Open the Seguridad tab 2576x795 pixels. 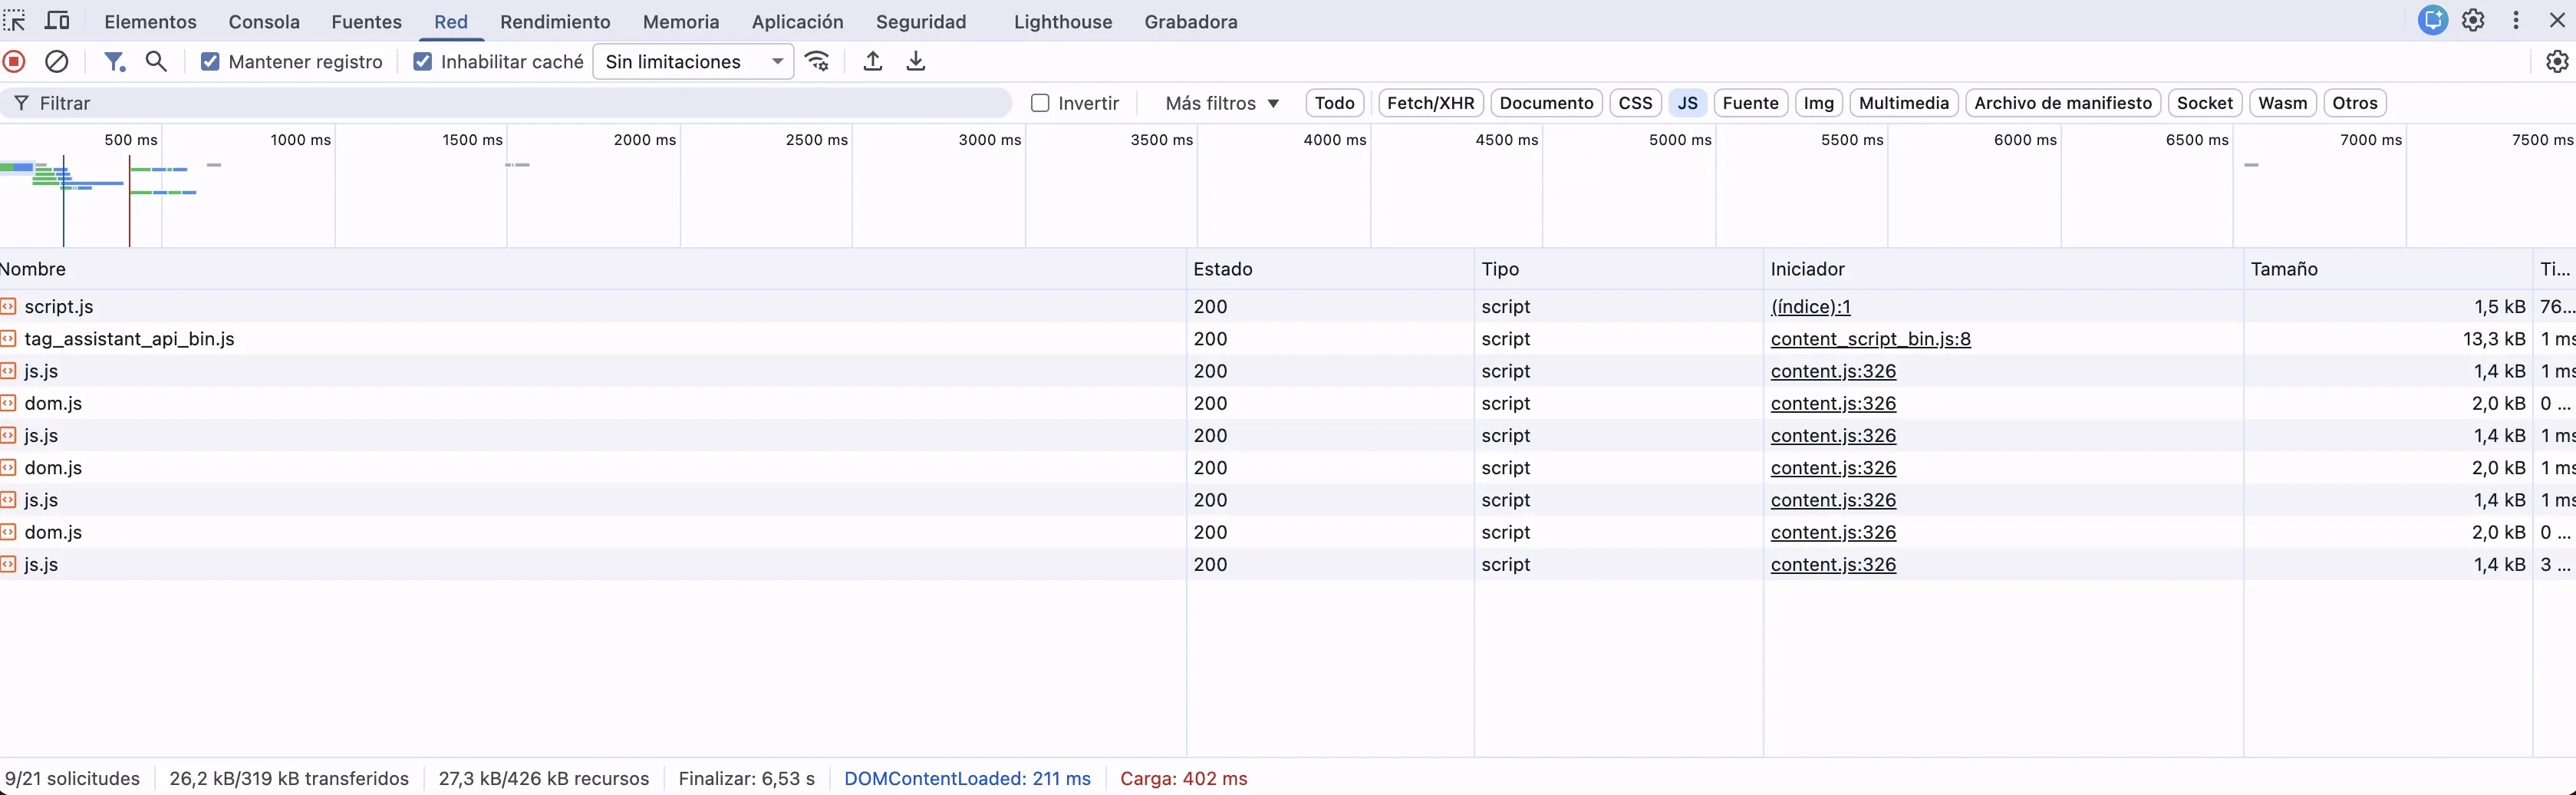(921, 21)
